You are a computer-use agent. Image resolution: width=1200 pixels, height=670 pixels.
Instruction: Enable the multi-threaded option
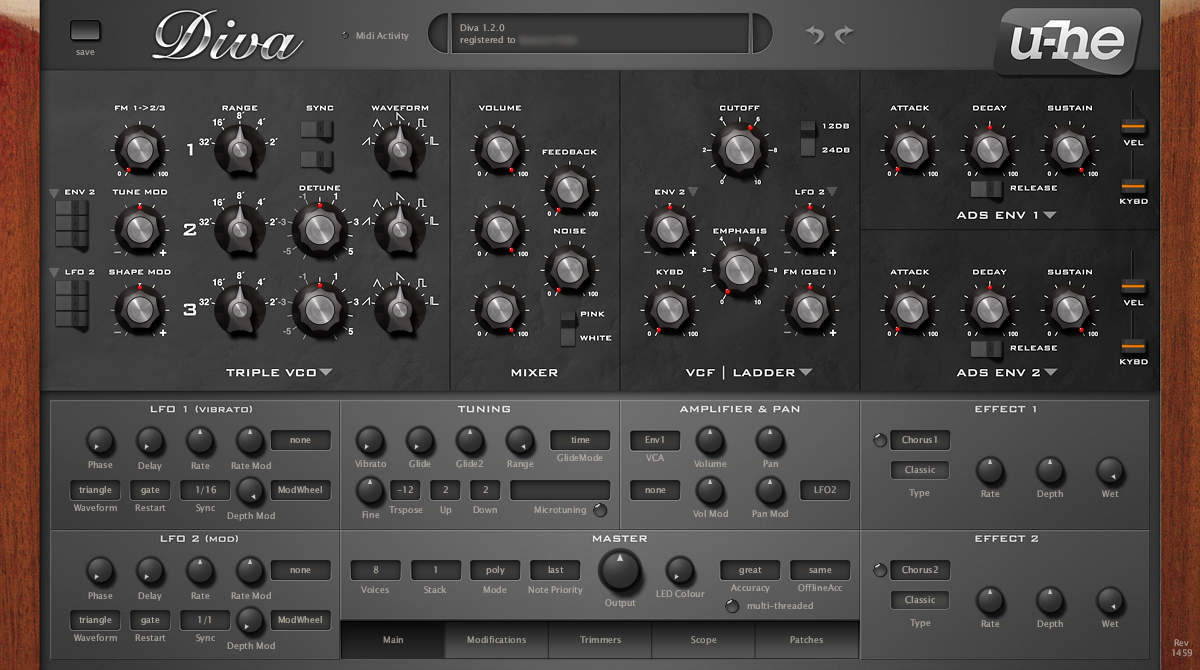(x=732, y=606)
